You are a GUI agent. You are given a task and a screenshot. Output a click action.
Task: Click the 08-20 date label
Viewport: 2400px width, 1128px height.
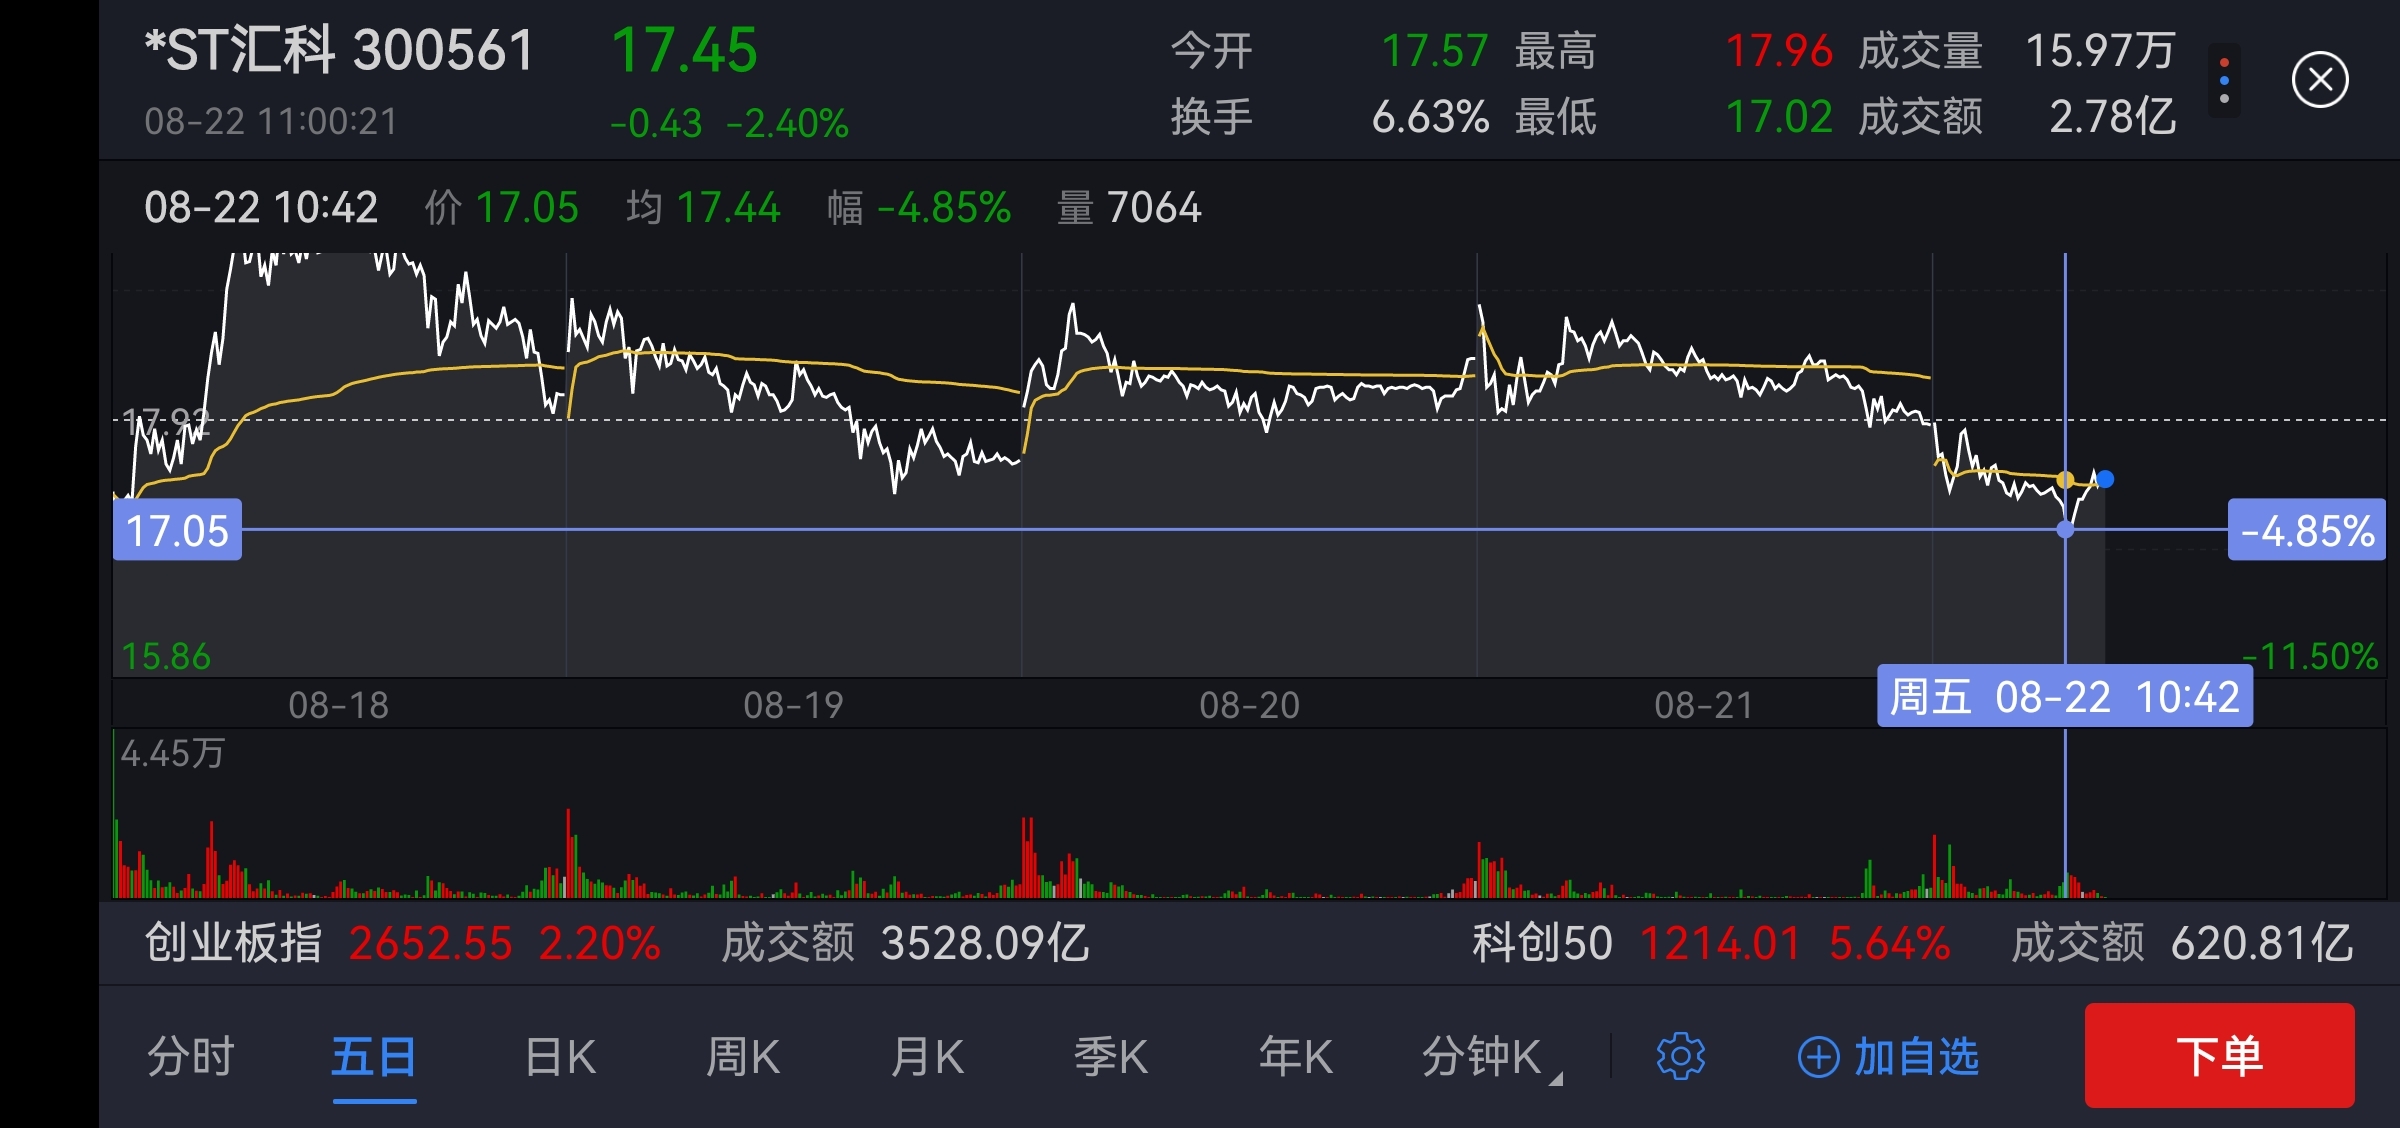pos(1250,705)
